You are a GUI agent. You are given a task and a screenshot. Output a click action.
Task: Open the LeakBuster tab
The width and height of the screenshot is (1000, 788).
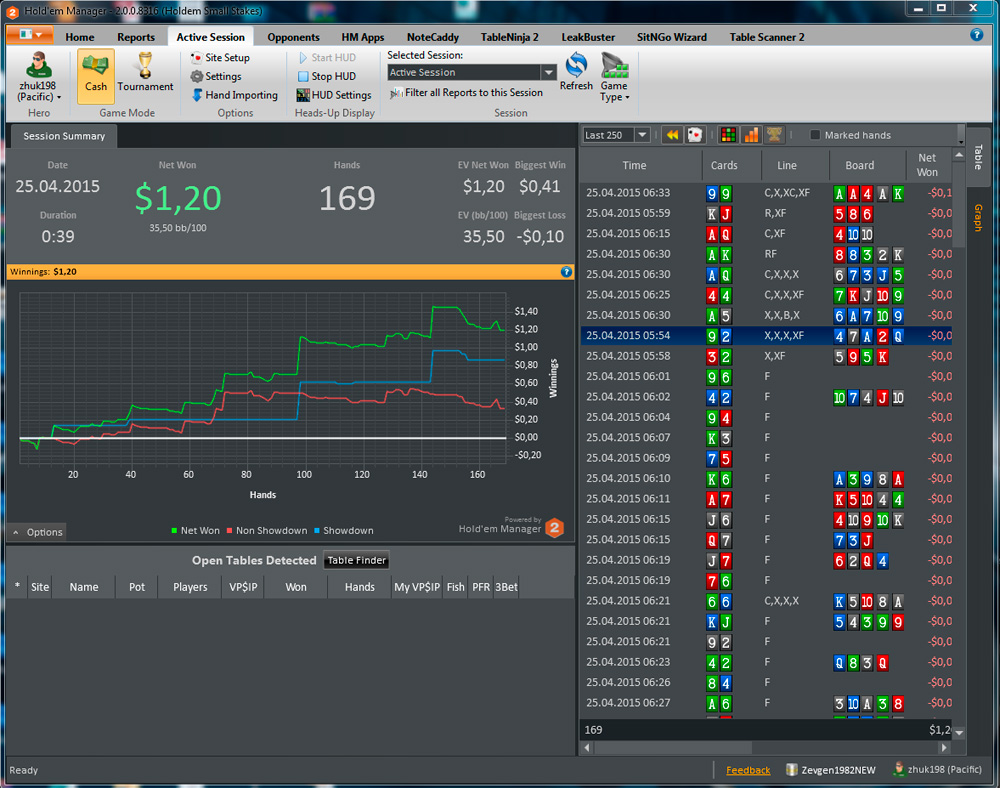[x=588, y=37]
